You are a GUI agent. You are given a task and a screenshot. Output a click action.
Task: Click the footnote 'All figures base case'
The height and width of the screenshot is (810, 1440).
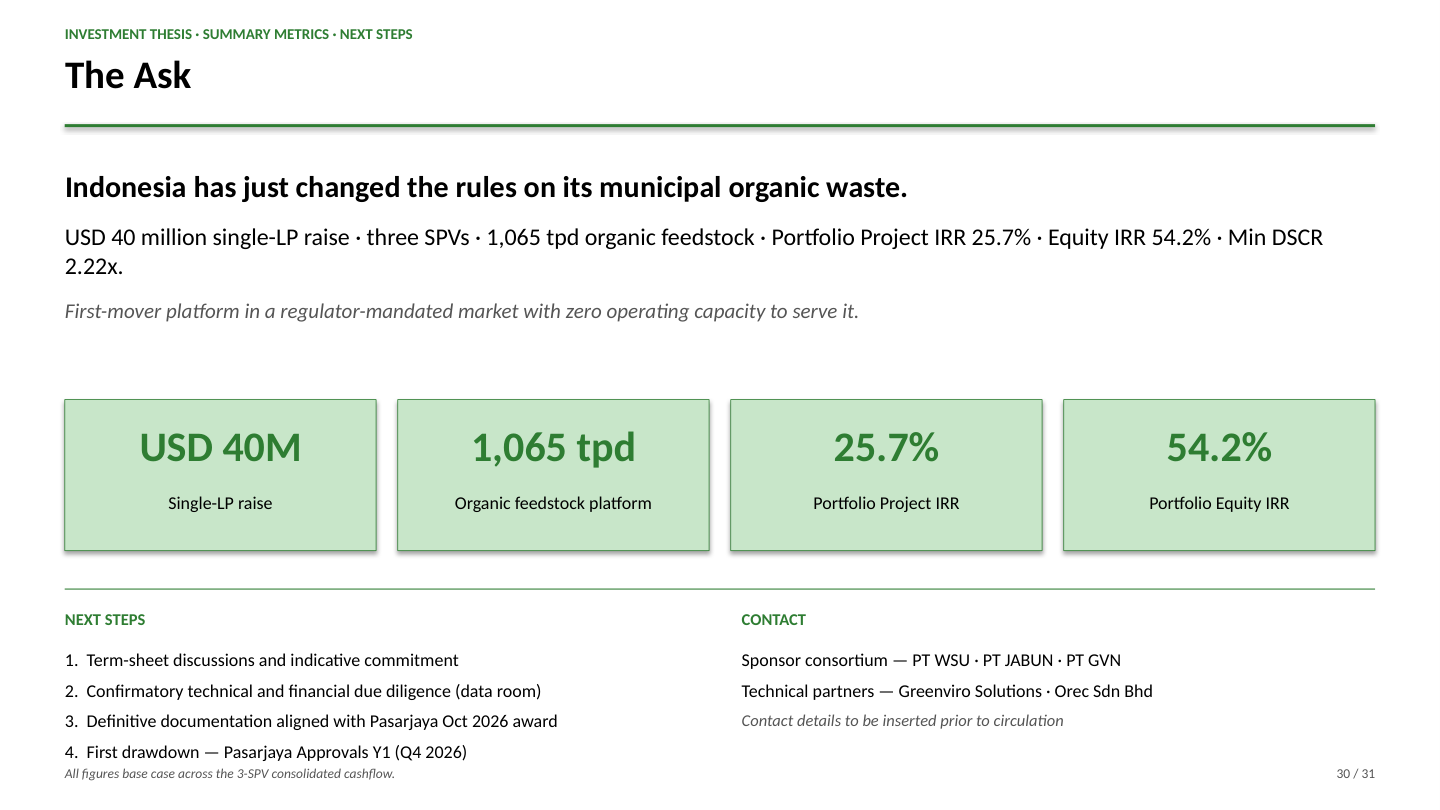pos(230,774)
